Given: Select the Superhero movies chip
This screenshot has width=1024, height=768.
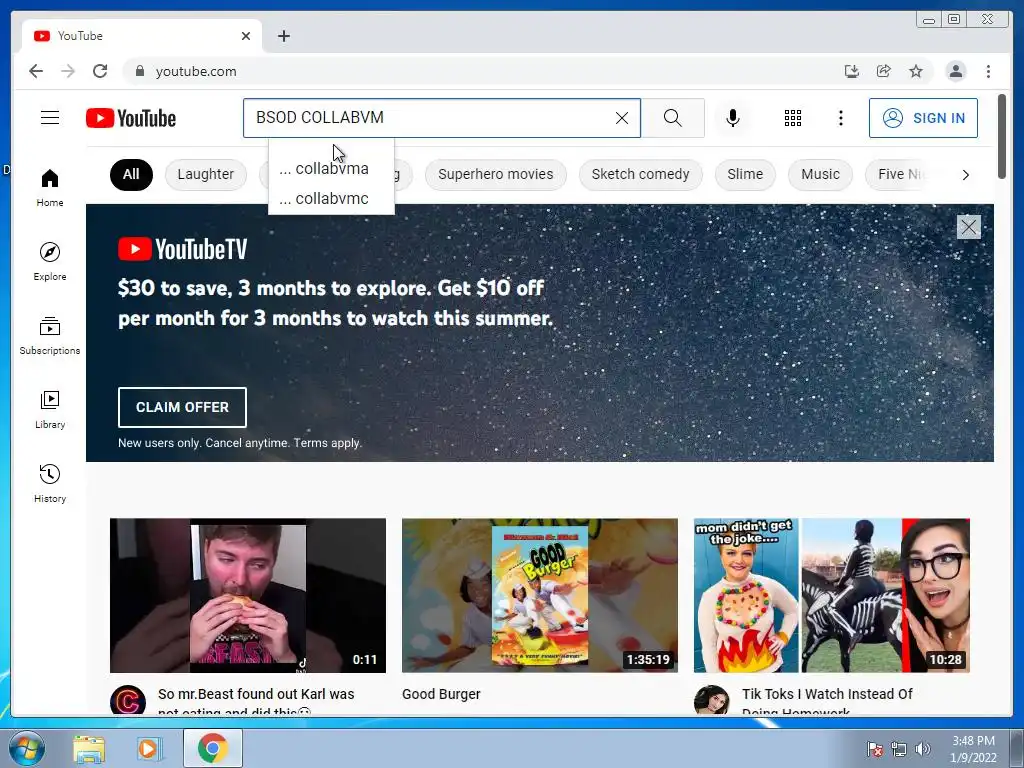Looking at the screenshot, I should click(x=496, y=174).
